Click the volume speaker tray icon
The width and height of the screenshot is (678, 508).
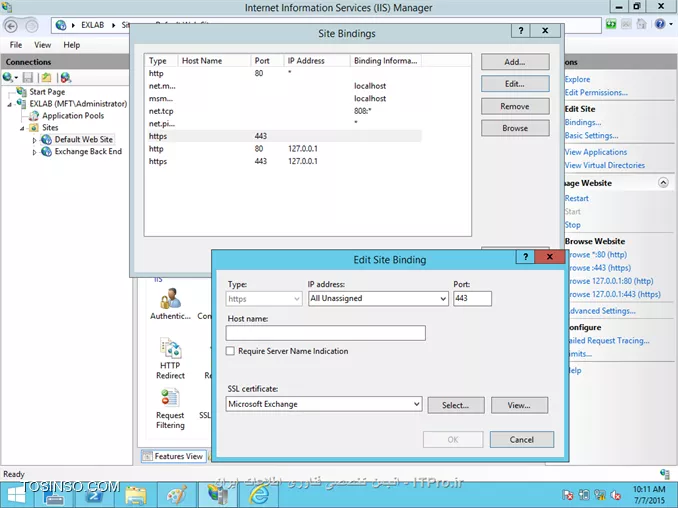coord(616,495)
